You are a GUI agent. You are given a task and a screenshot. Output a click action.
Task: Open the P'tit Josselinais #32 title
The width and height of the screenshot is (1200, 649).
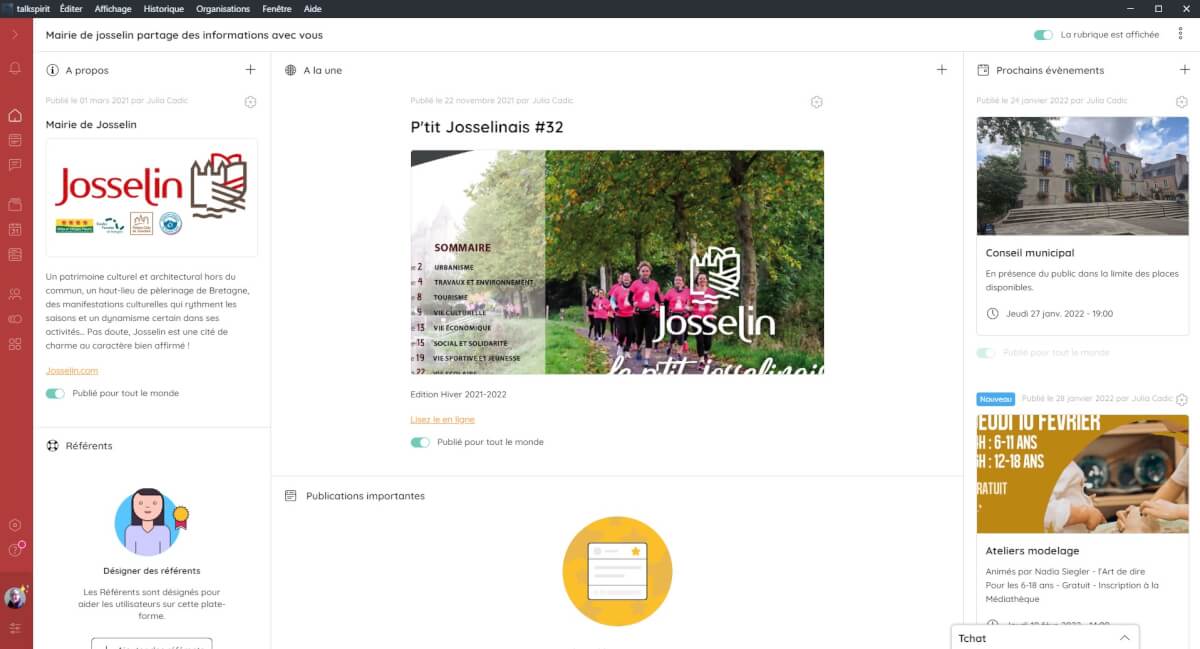point(487,128)
